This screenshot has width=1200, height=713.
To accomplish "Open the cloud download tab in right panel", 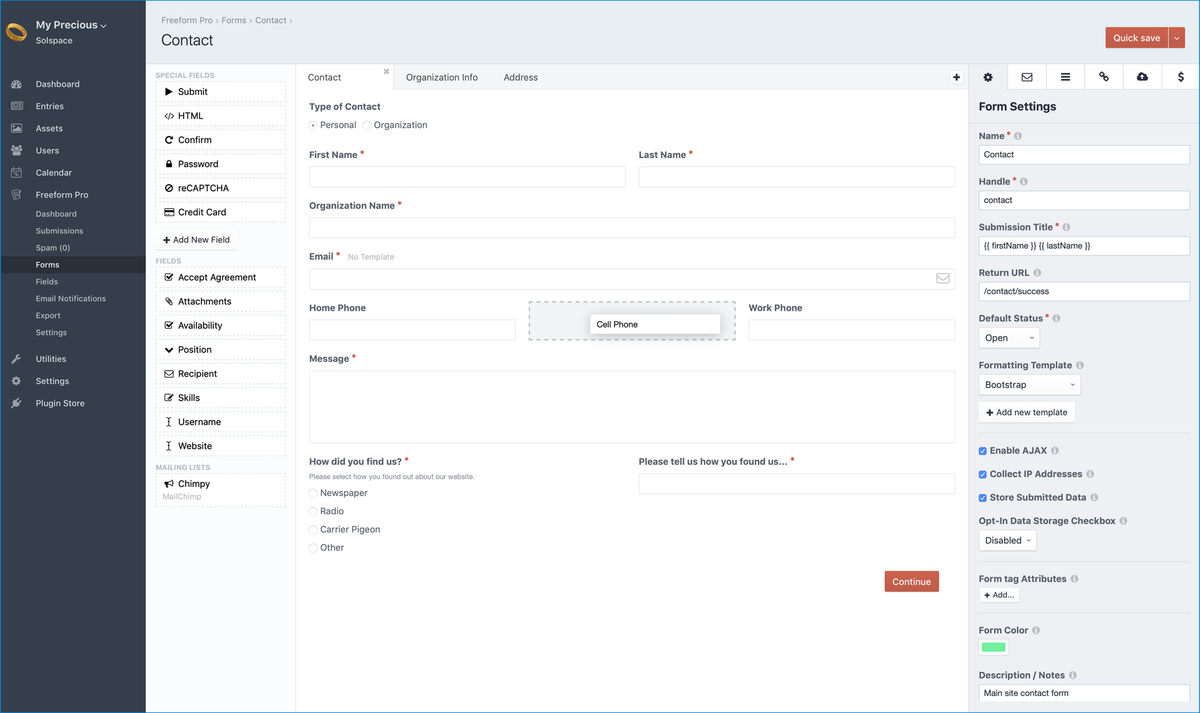I will click(1142, 77).
